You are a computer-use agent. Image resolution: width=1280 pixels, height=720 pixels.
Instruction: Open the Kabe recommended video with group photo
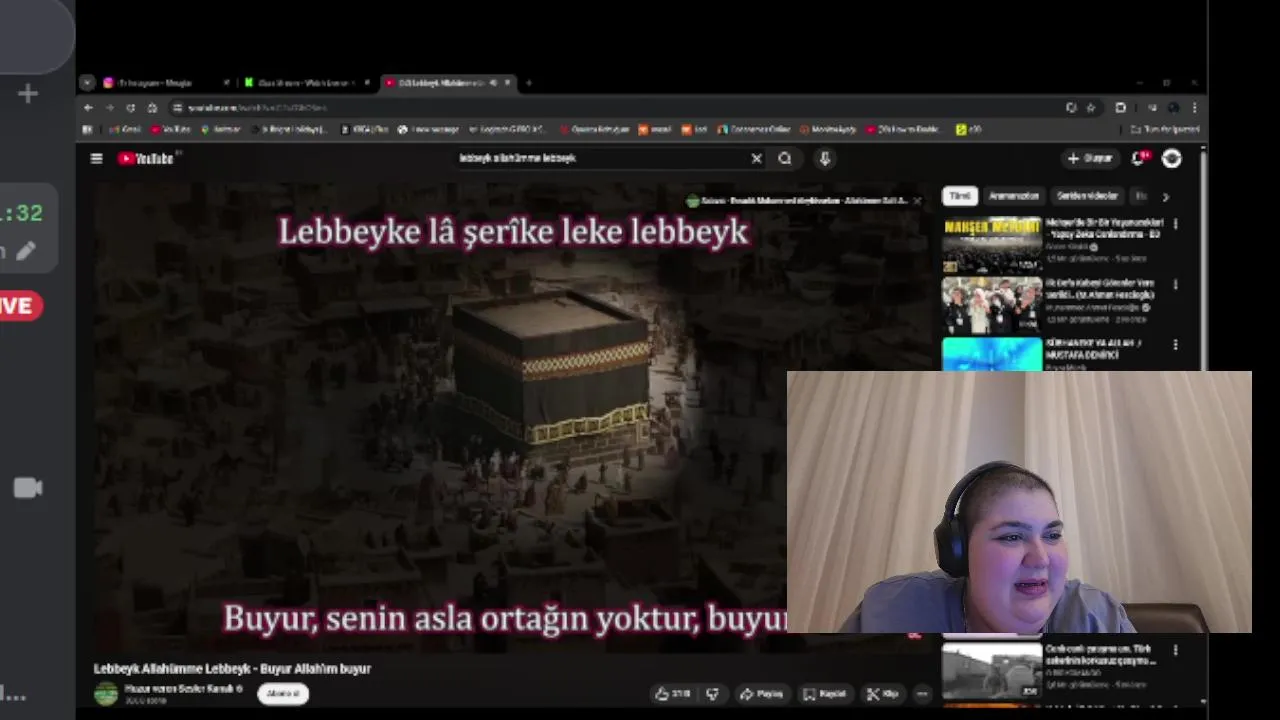tap(992, 305)
